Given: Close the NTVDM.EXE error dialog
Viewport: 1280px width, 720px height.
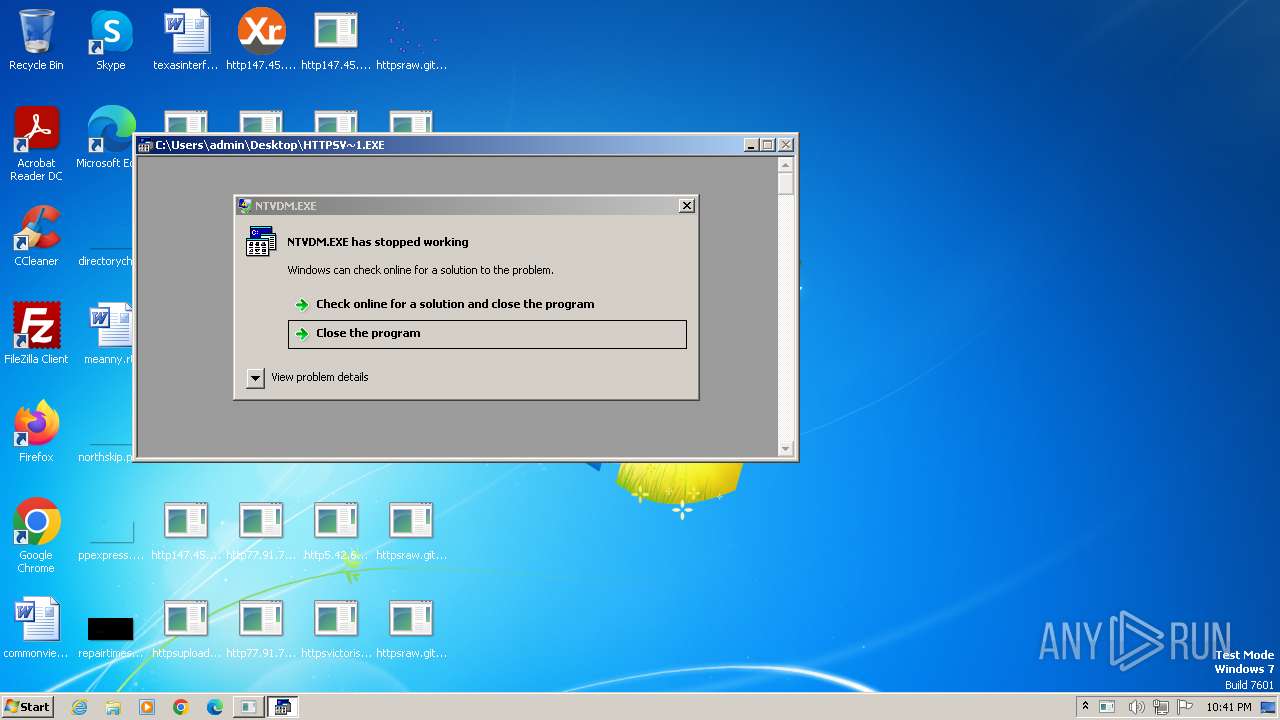Looking at the screenshot, I should click(x=686, y=205).
